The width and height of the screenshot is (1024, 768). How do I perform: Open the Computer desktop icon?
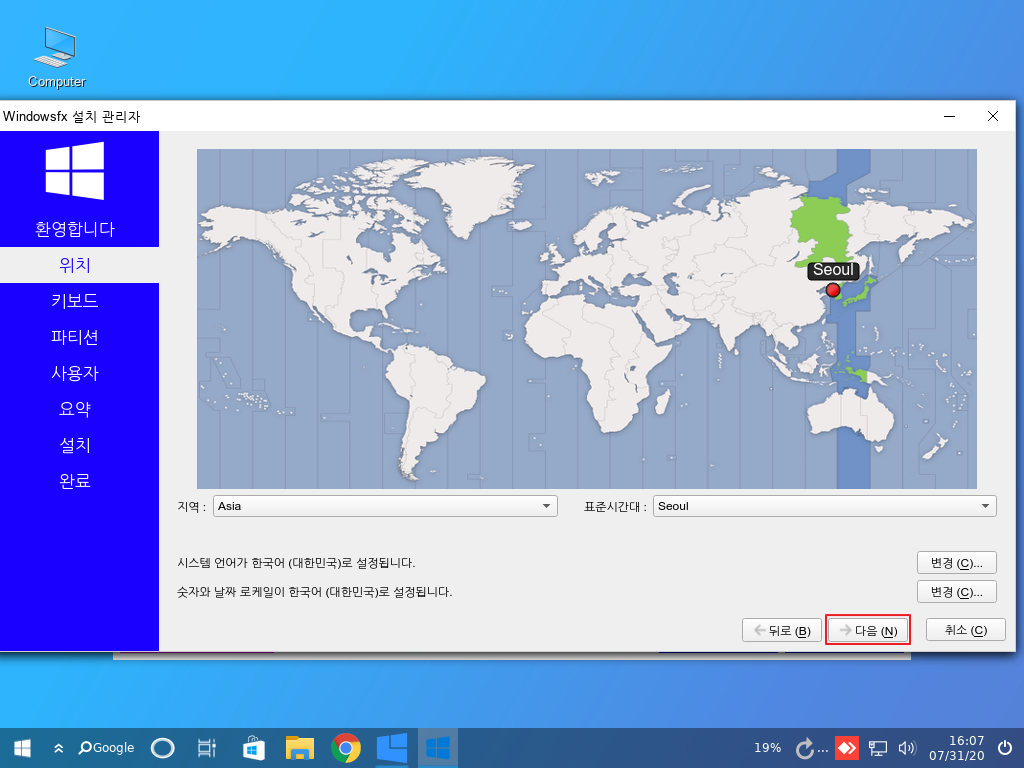(x=57, y=57)
